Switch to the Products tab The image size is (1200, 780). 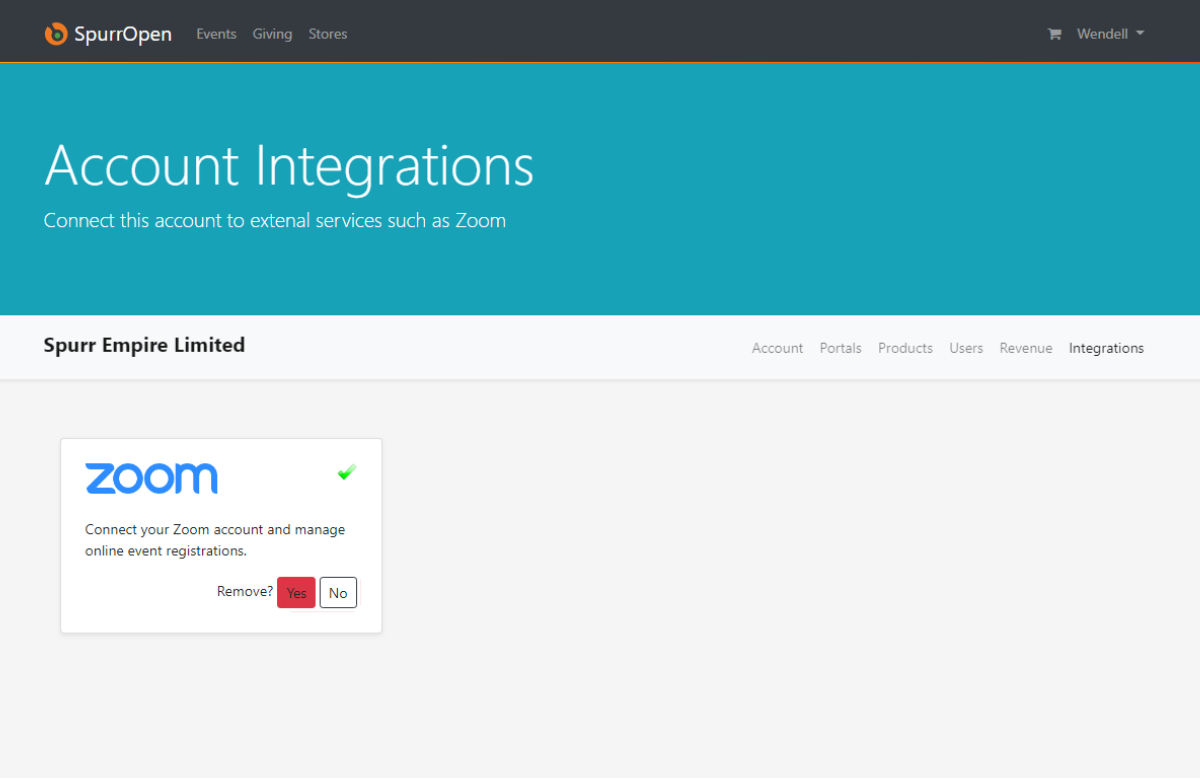[905, 348]
